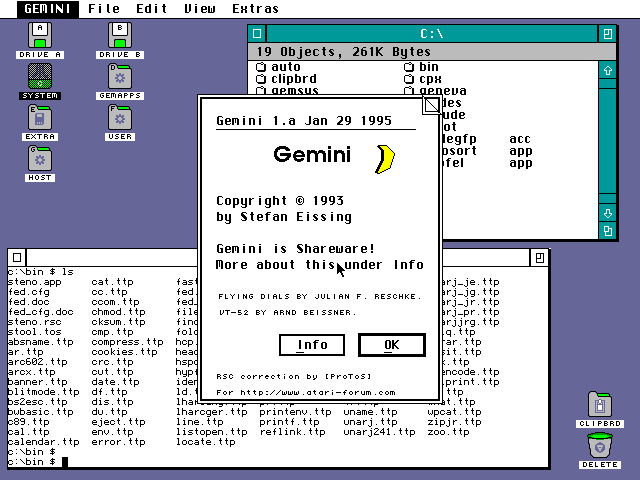Open the Extras menu

tap(255, 9)
